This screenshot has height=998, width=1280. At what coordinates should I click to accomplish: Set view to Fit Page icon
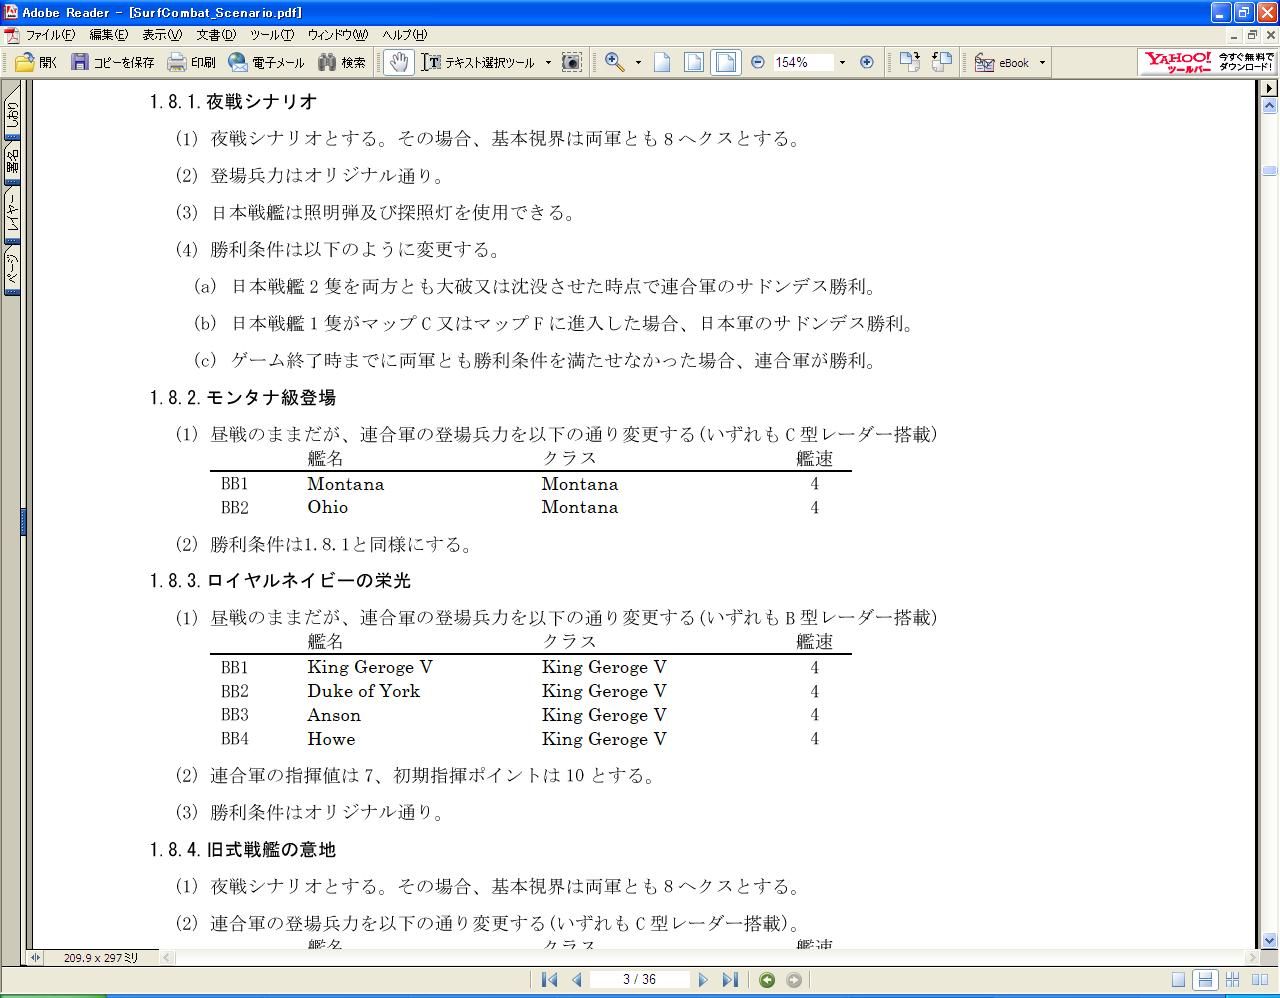(x=693, y=62)
